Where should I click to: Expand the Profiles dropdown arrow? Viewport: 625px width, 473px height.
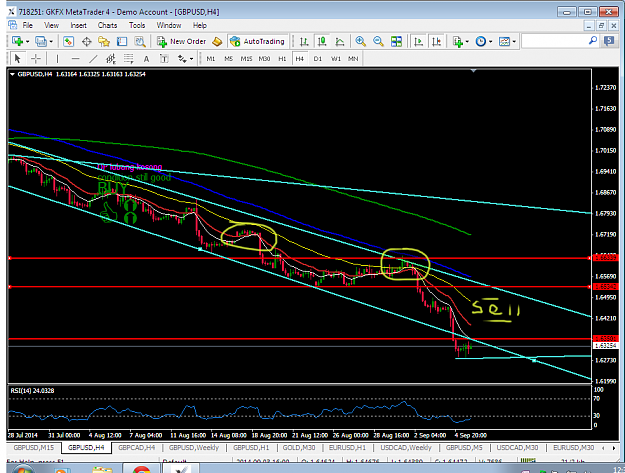click(x=51, y=41)
